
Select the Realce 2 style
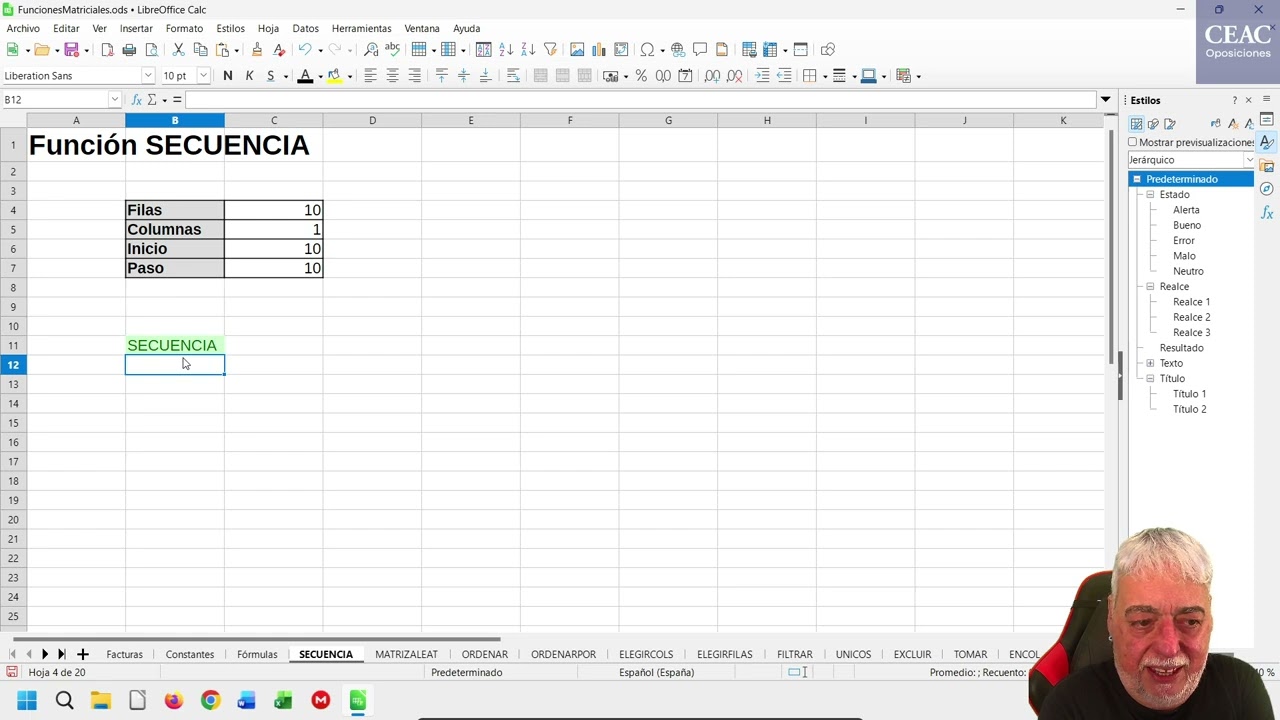(x=1191, y=317)
